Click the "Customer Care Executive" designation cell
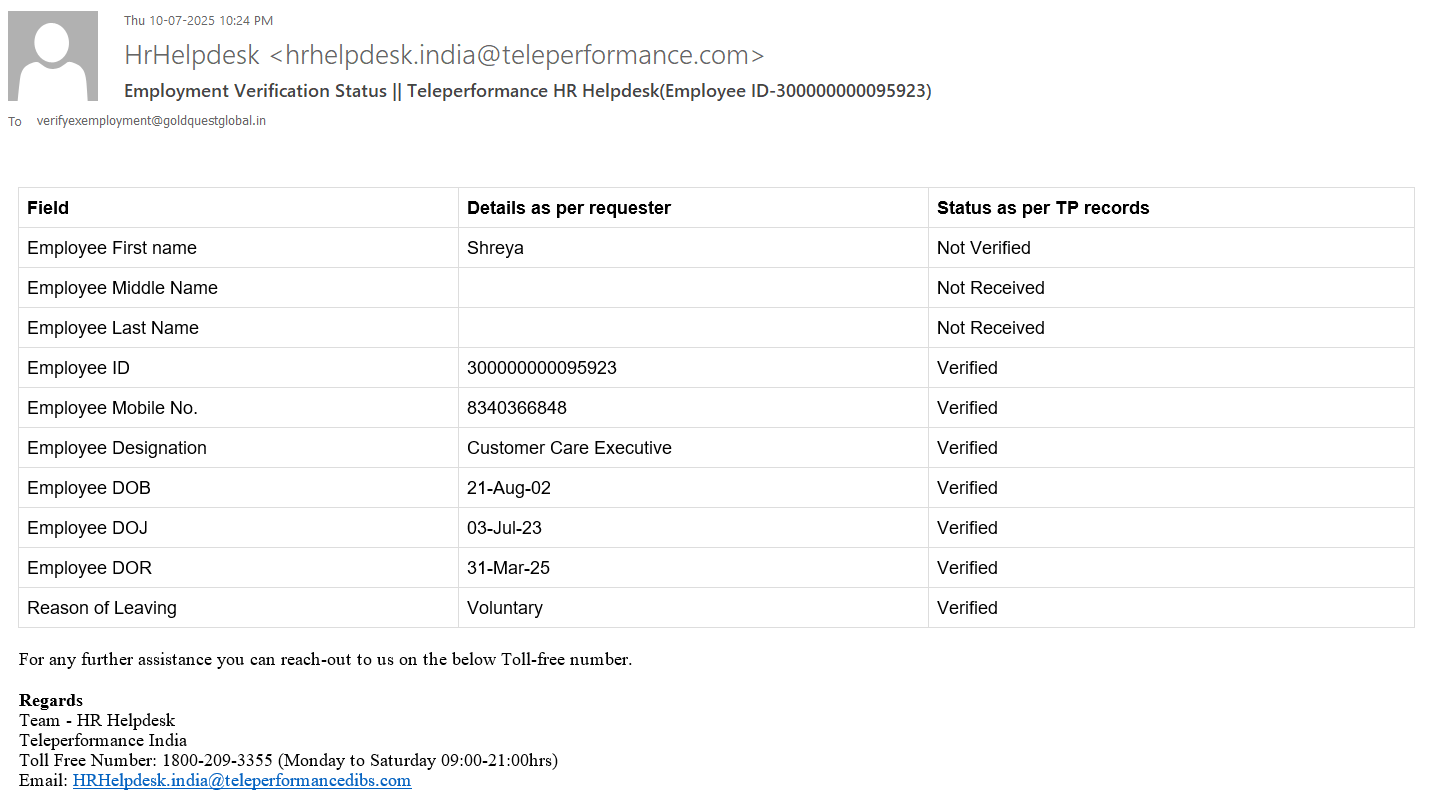 569,448
